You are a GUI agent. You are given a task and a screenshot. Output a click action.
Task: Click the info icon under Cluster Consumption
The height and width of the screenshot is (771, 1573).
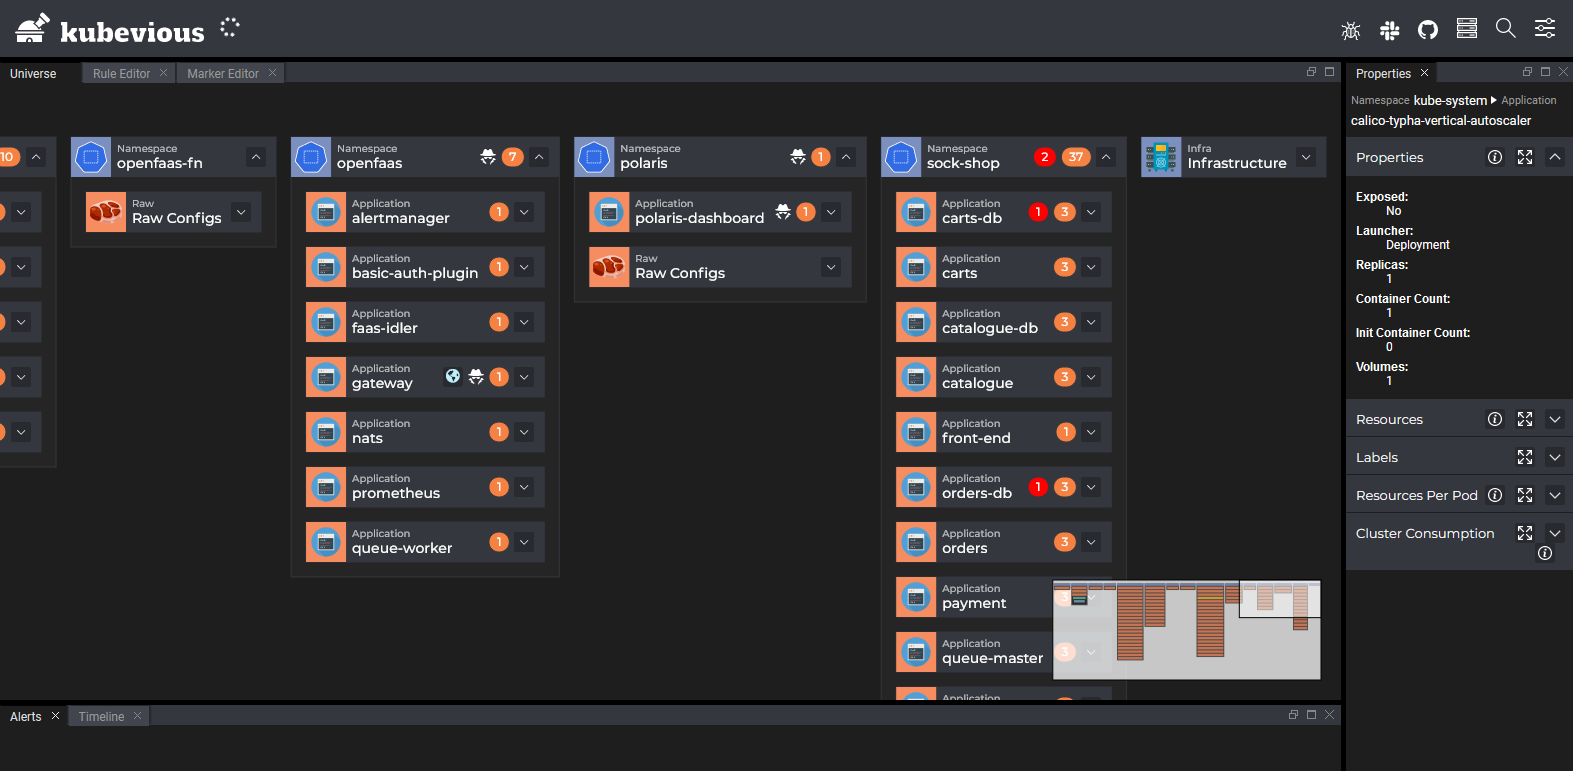click(1545, 553)
